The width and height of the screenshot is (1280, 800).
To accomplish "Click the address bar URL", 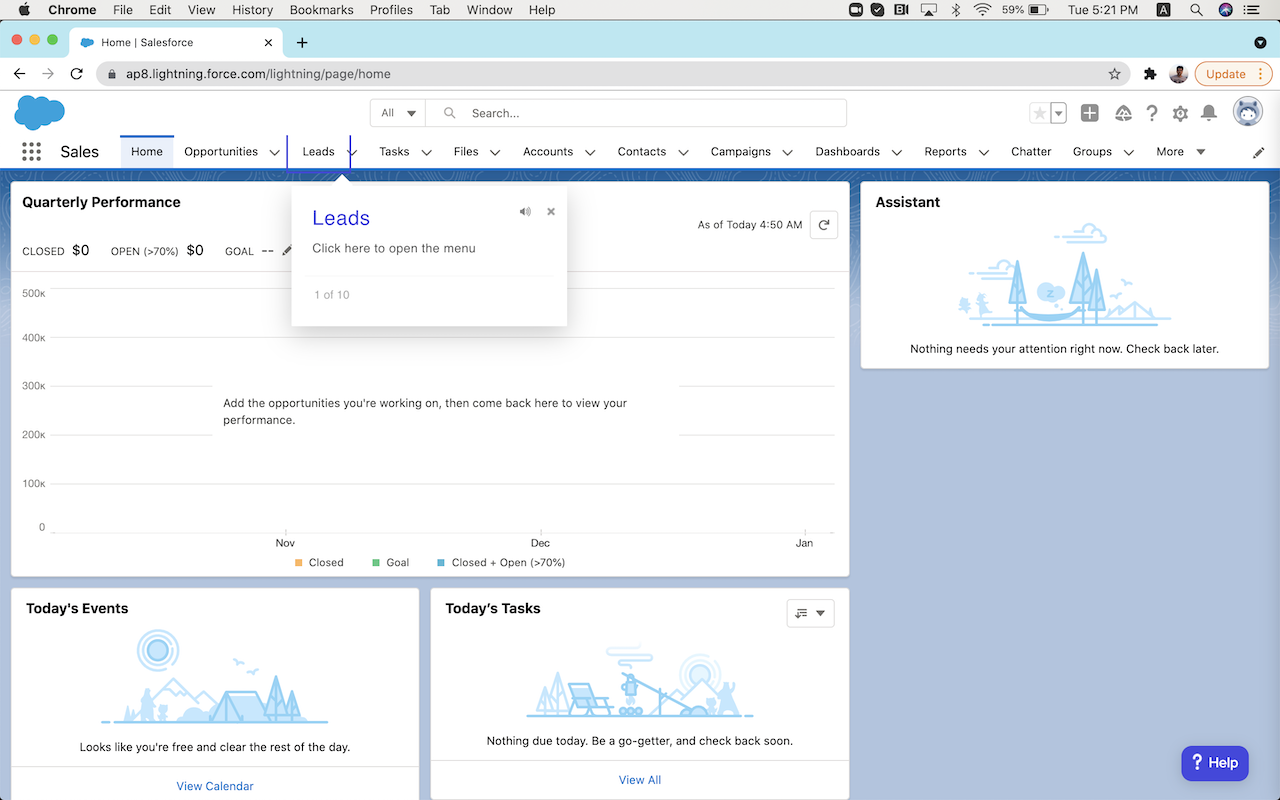I will [258, 74].
